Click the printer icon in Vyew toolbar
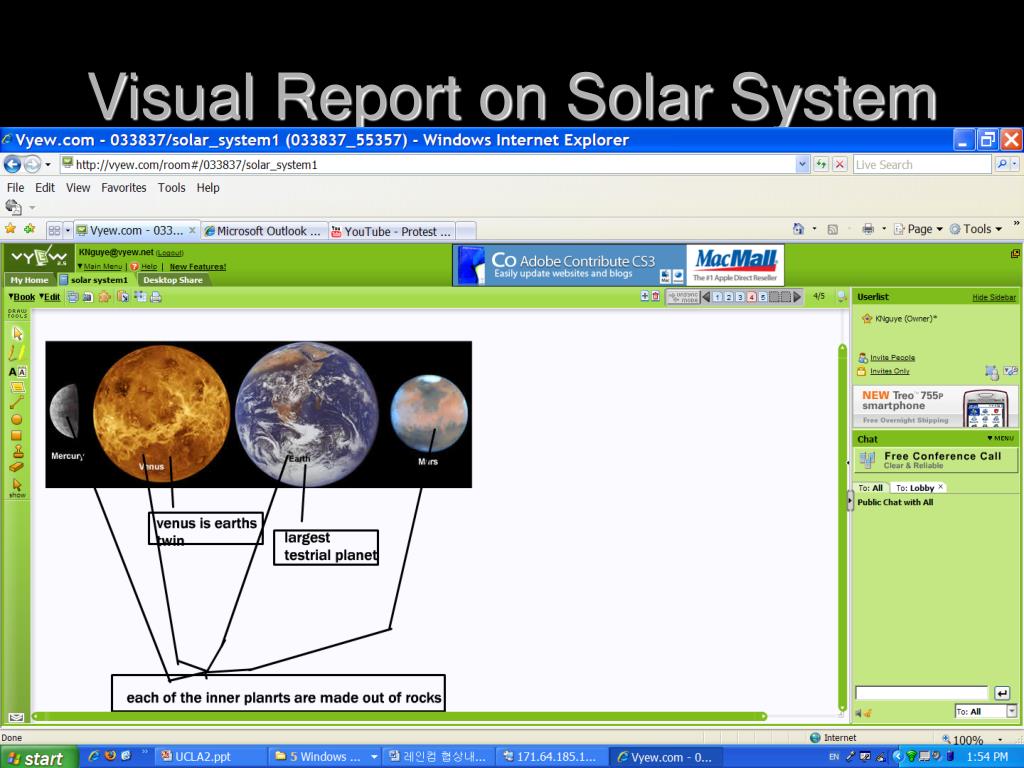This screenshot has width=1024, height=768. click(x=155, y=297)
